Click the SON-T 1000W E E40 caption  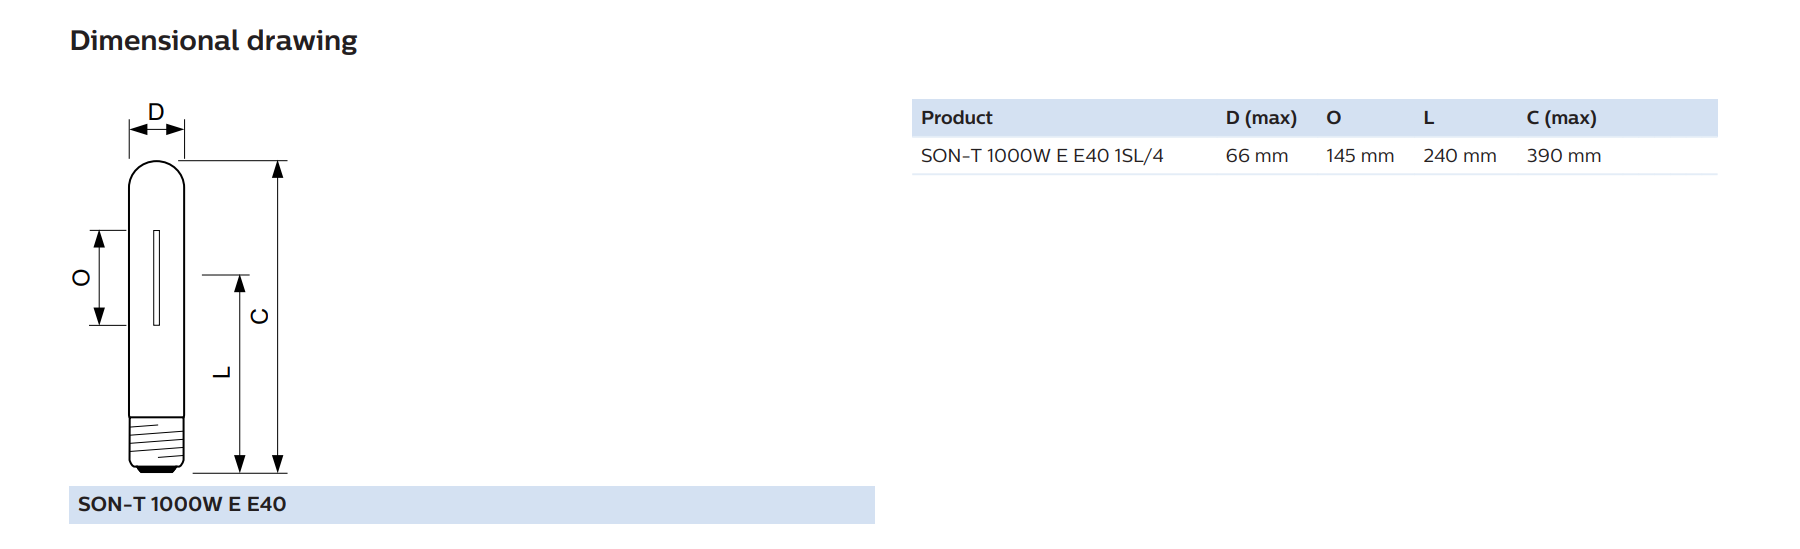[182, 505]
